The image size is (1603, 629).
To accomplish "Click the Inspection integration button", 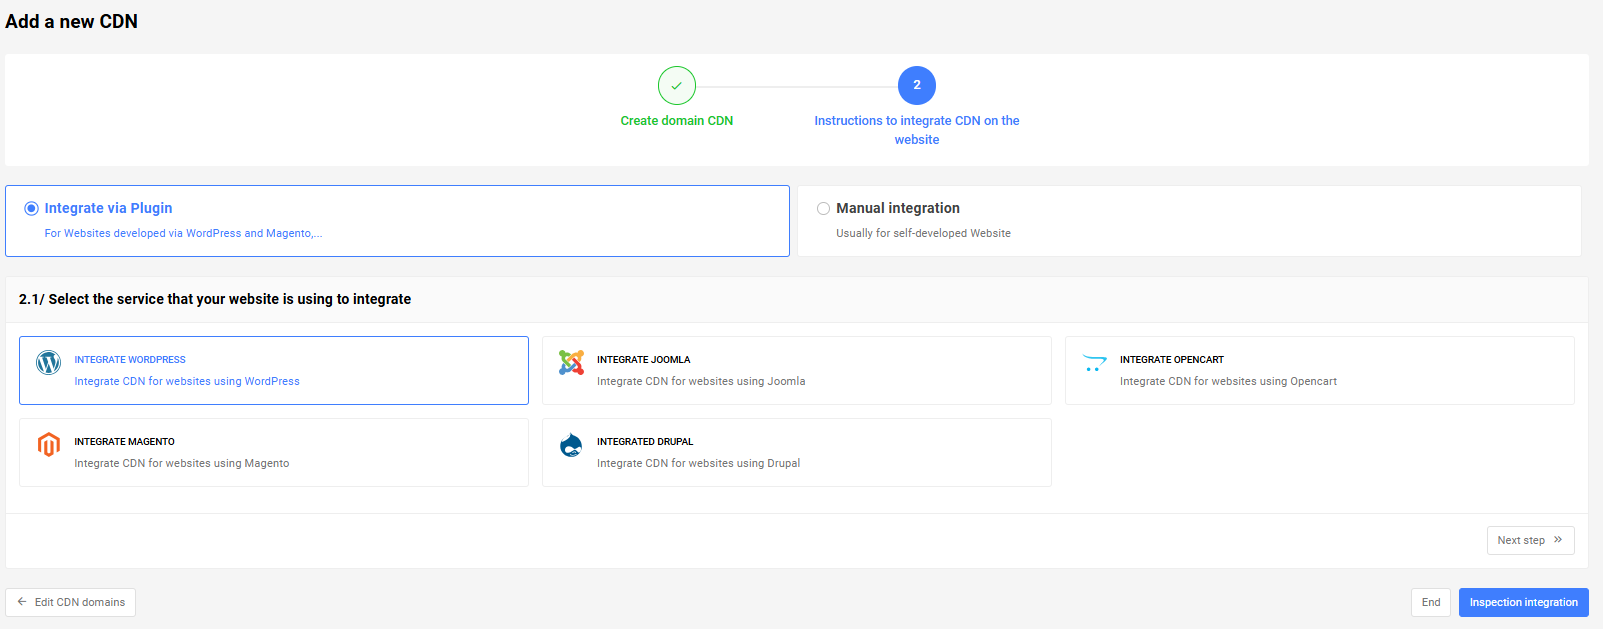I will pos(1523,602).
